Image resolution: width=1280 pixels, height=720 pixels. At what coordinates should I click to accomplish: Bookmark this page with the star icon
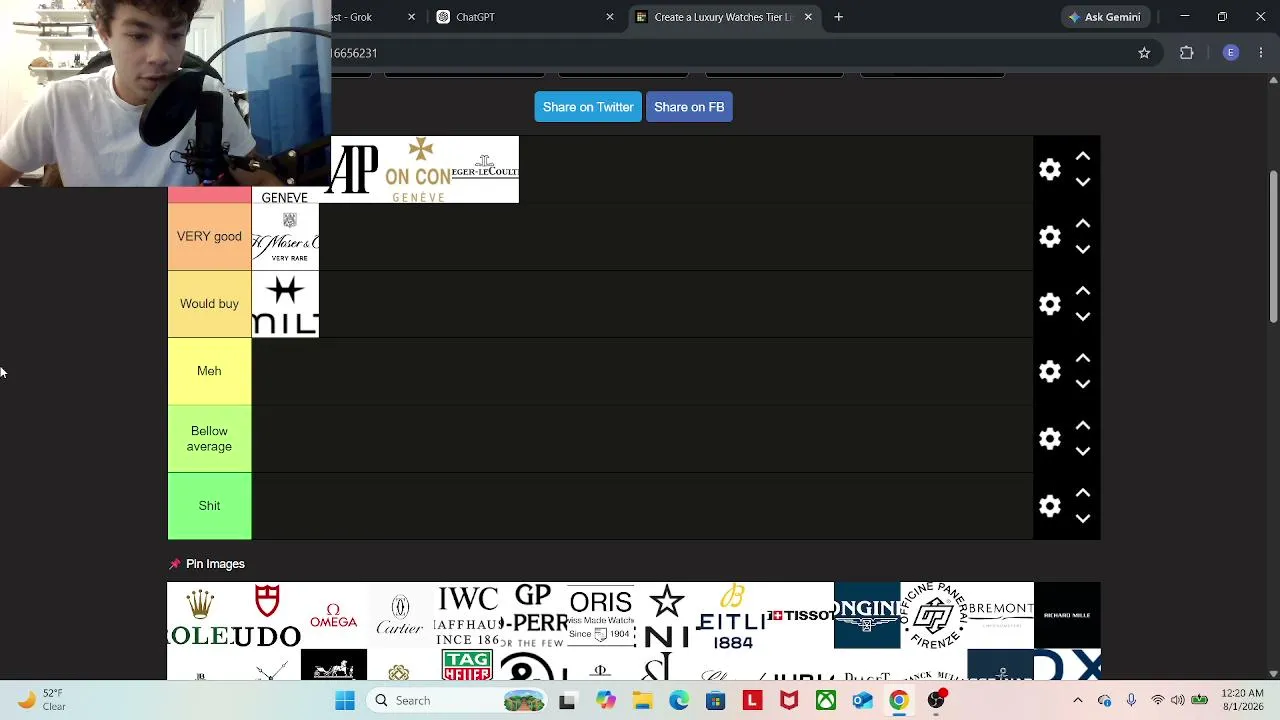1144,53
